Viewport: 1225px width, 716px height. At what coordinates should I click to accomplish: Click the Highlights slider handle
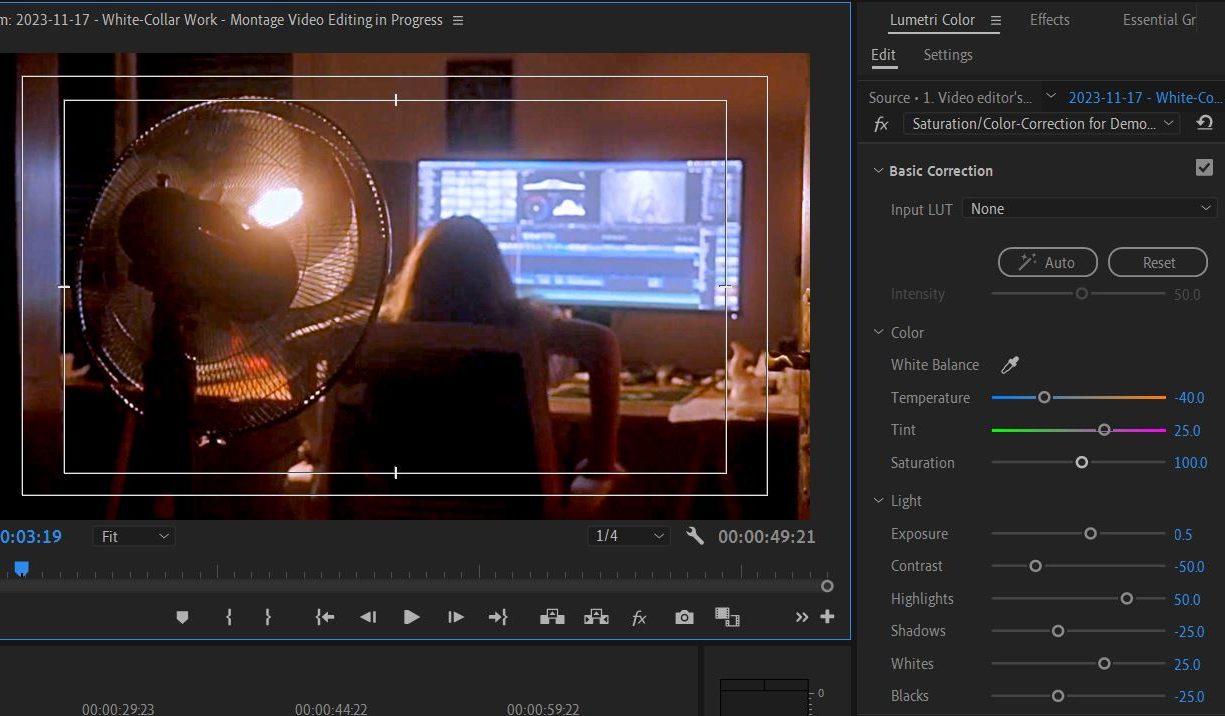[x=1126, y=599]
